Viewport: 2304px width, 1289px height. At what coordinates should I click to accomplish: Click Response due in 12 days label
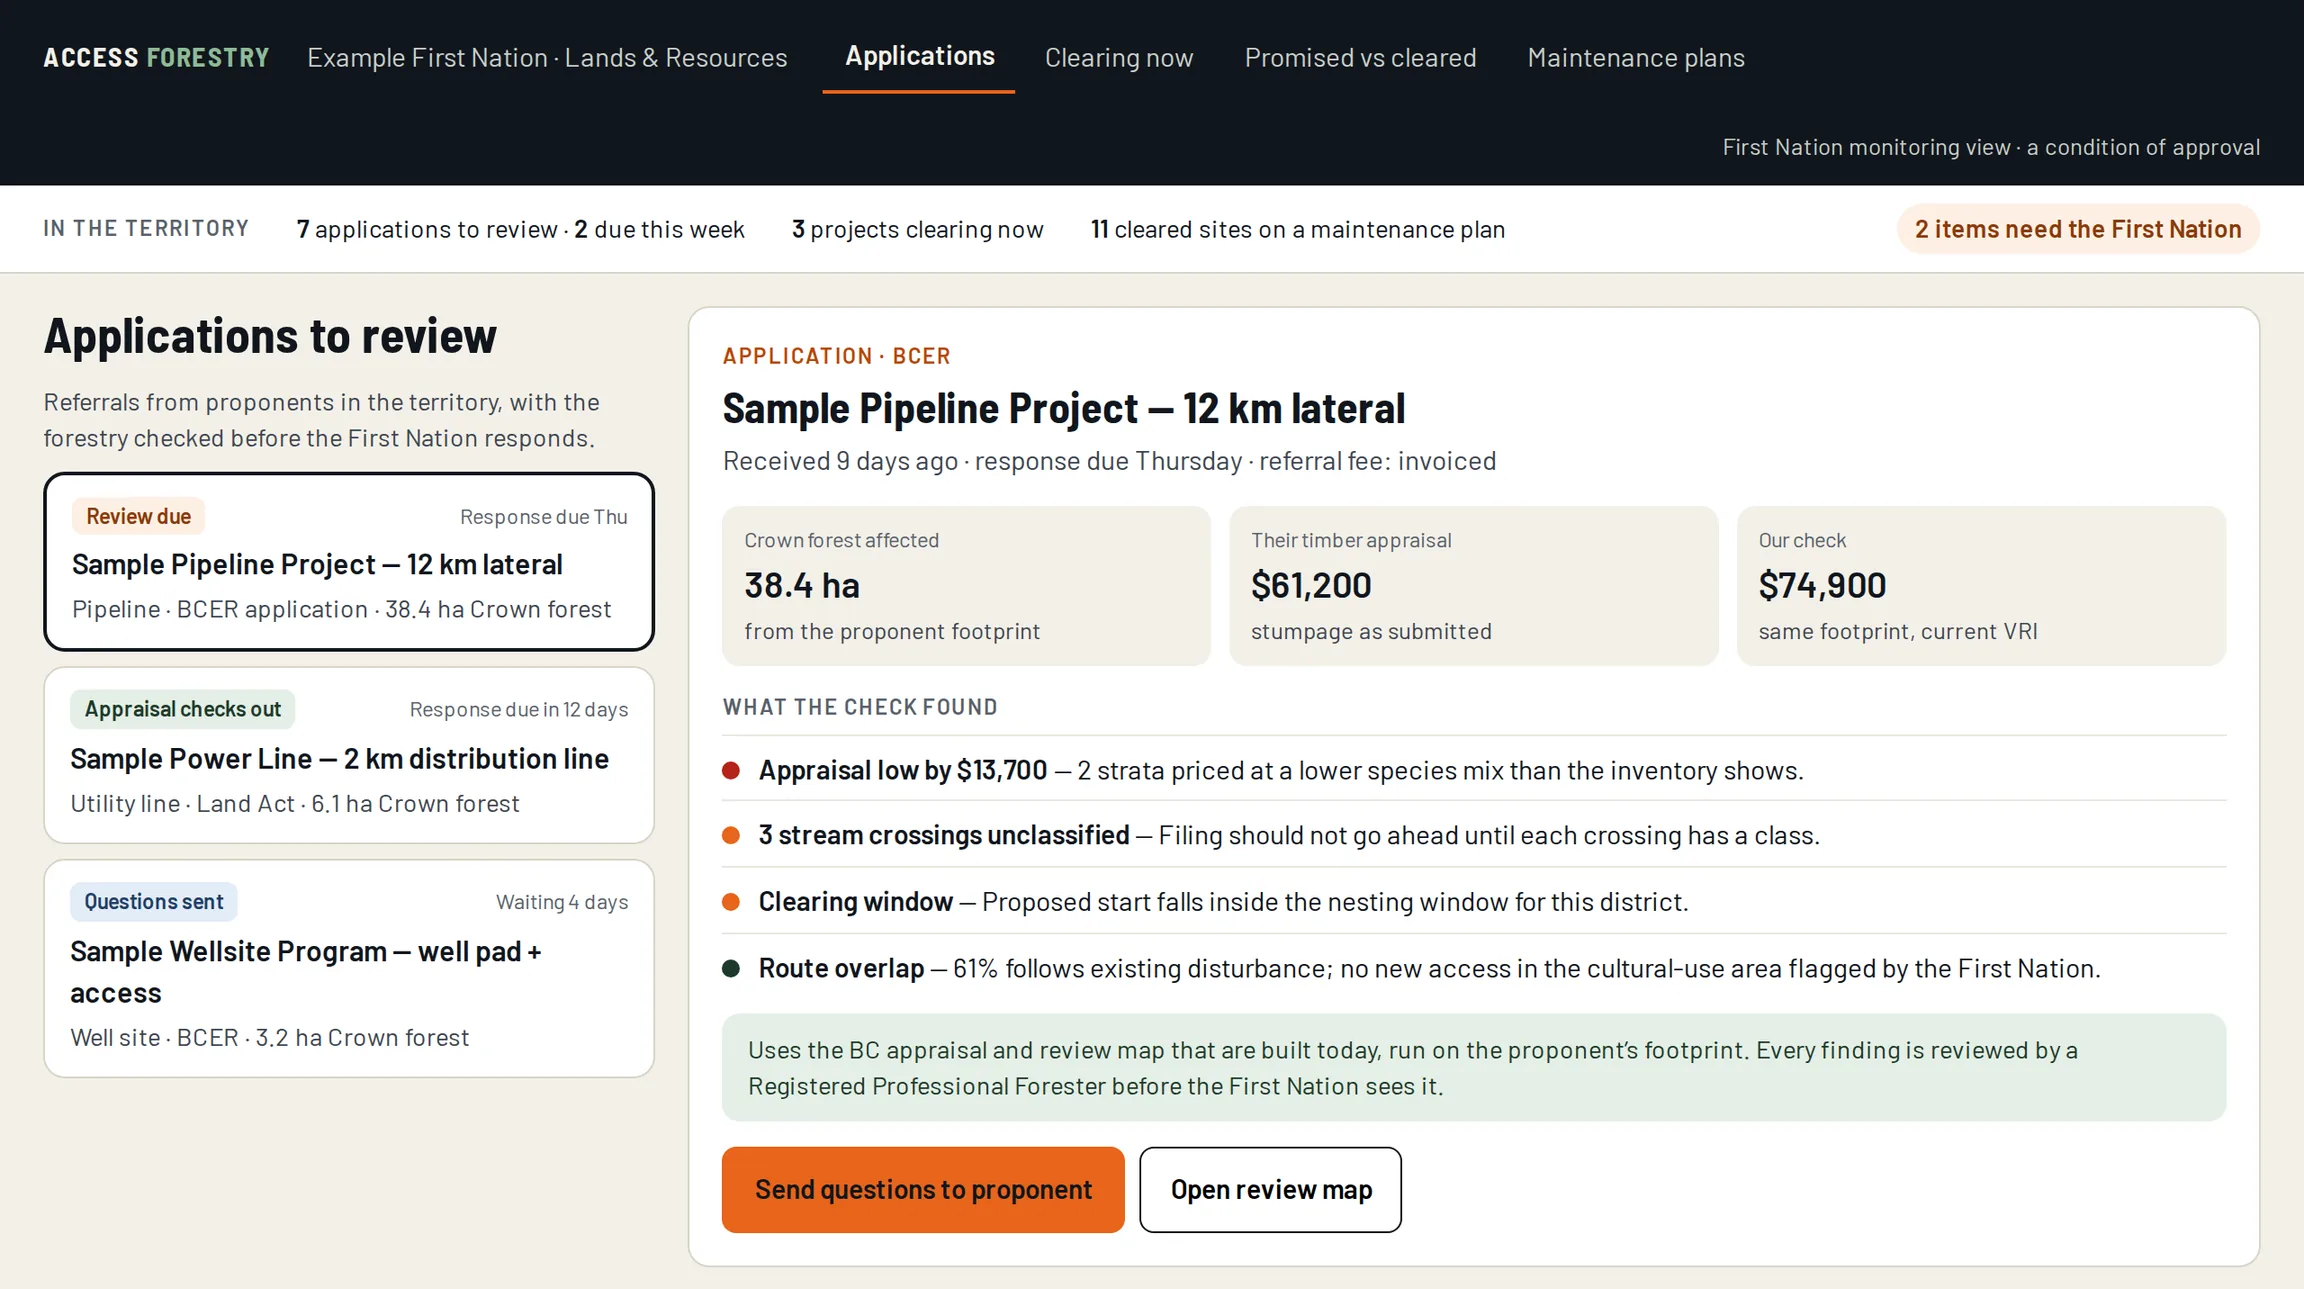pos(519,709)
